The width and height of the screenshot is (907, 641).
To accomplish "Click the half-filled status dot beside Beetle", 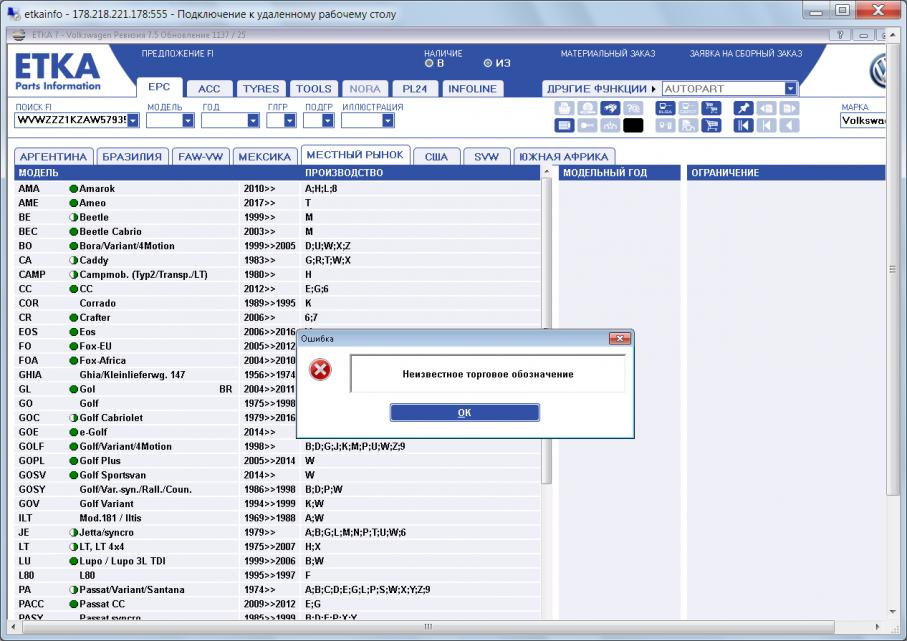I will (x=73, y=218).
